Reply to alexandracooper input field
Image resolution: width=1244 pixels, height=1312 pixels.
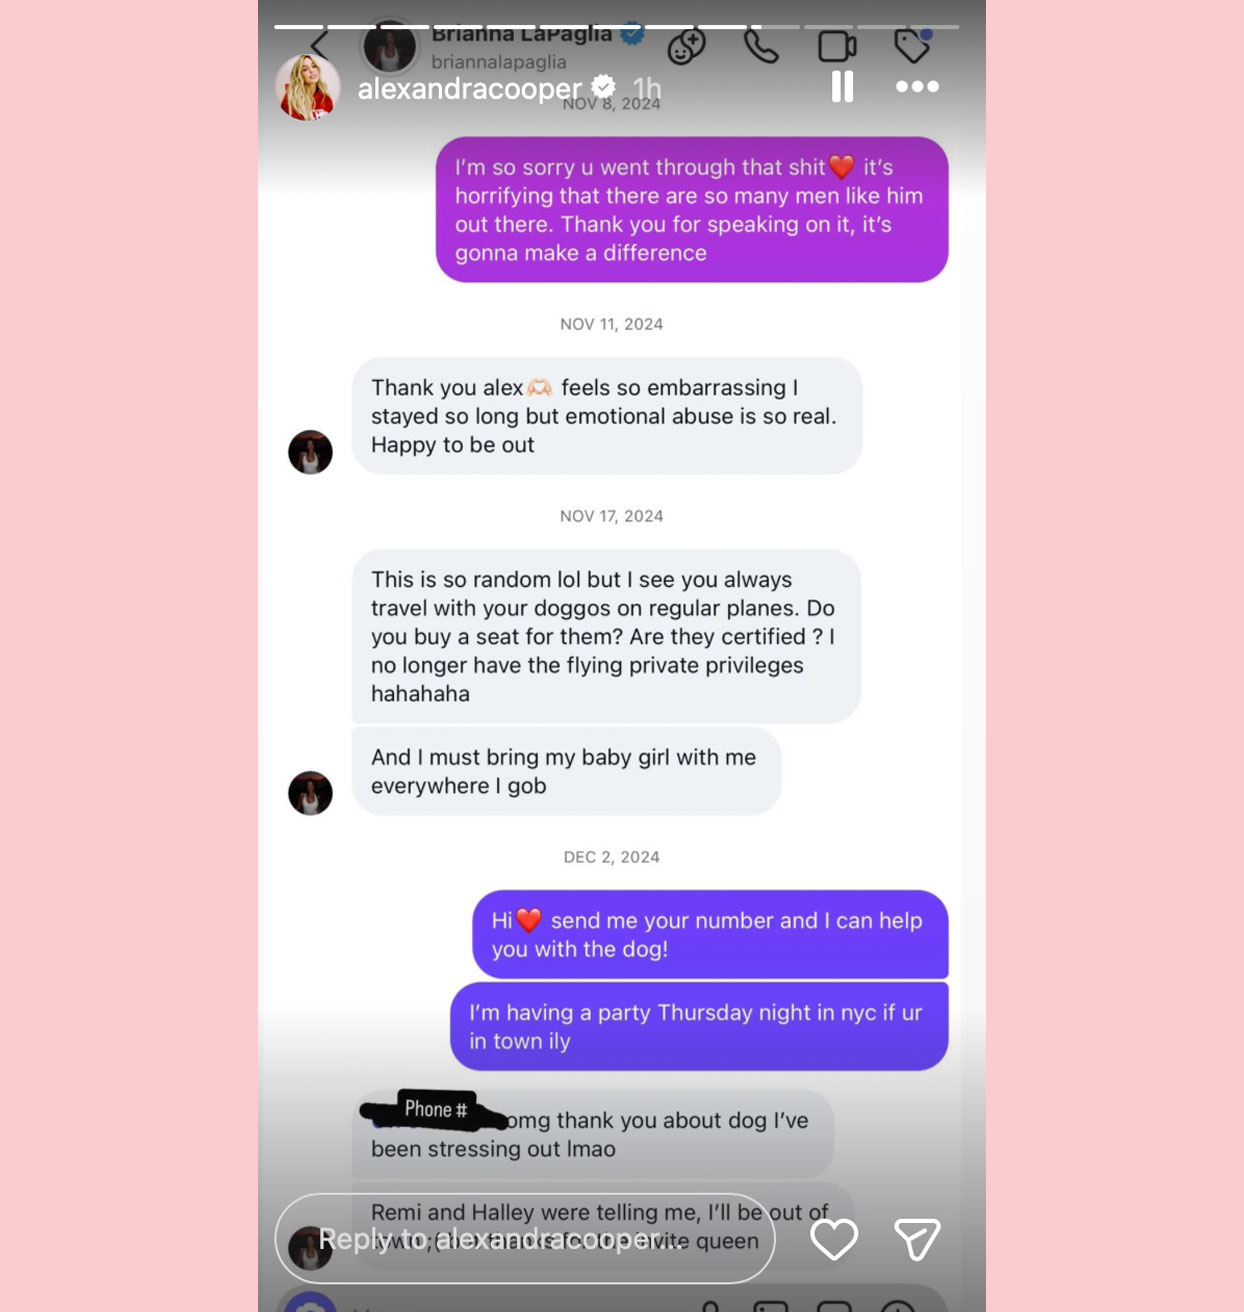coord(525,1238)
